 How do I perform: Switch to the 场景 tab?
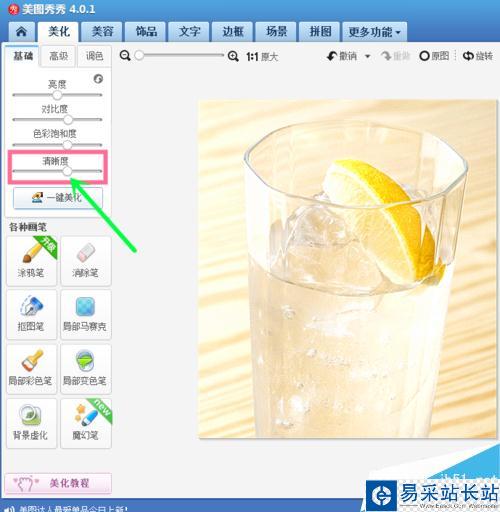[x=276, y=32]
